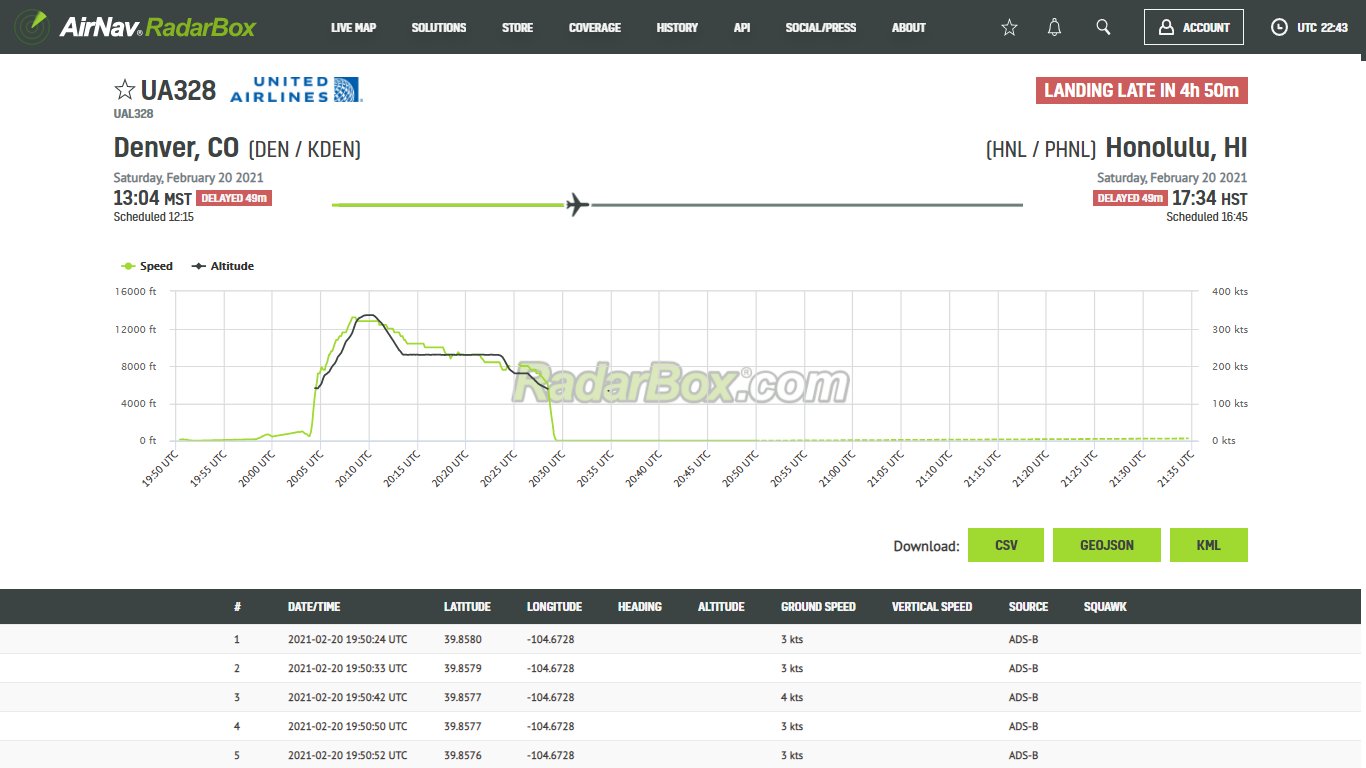
Task: Click the UTC clock icon
Action: (1279, 28)
